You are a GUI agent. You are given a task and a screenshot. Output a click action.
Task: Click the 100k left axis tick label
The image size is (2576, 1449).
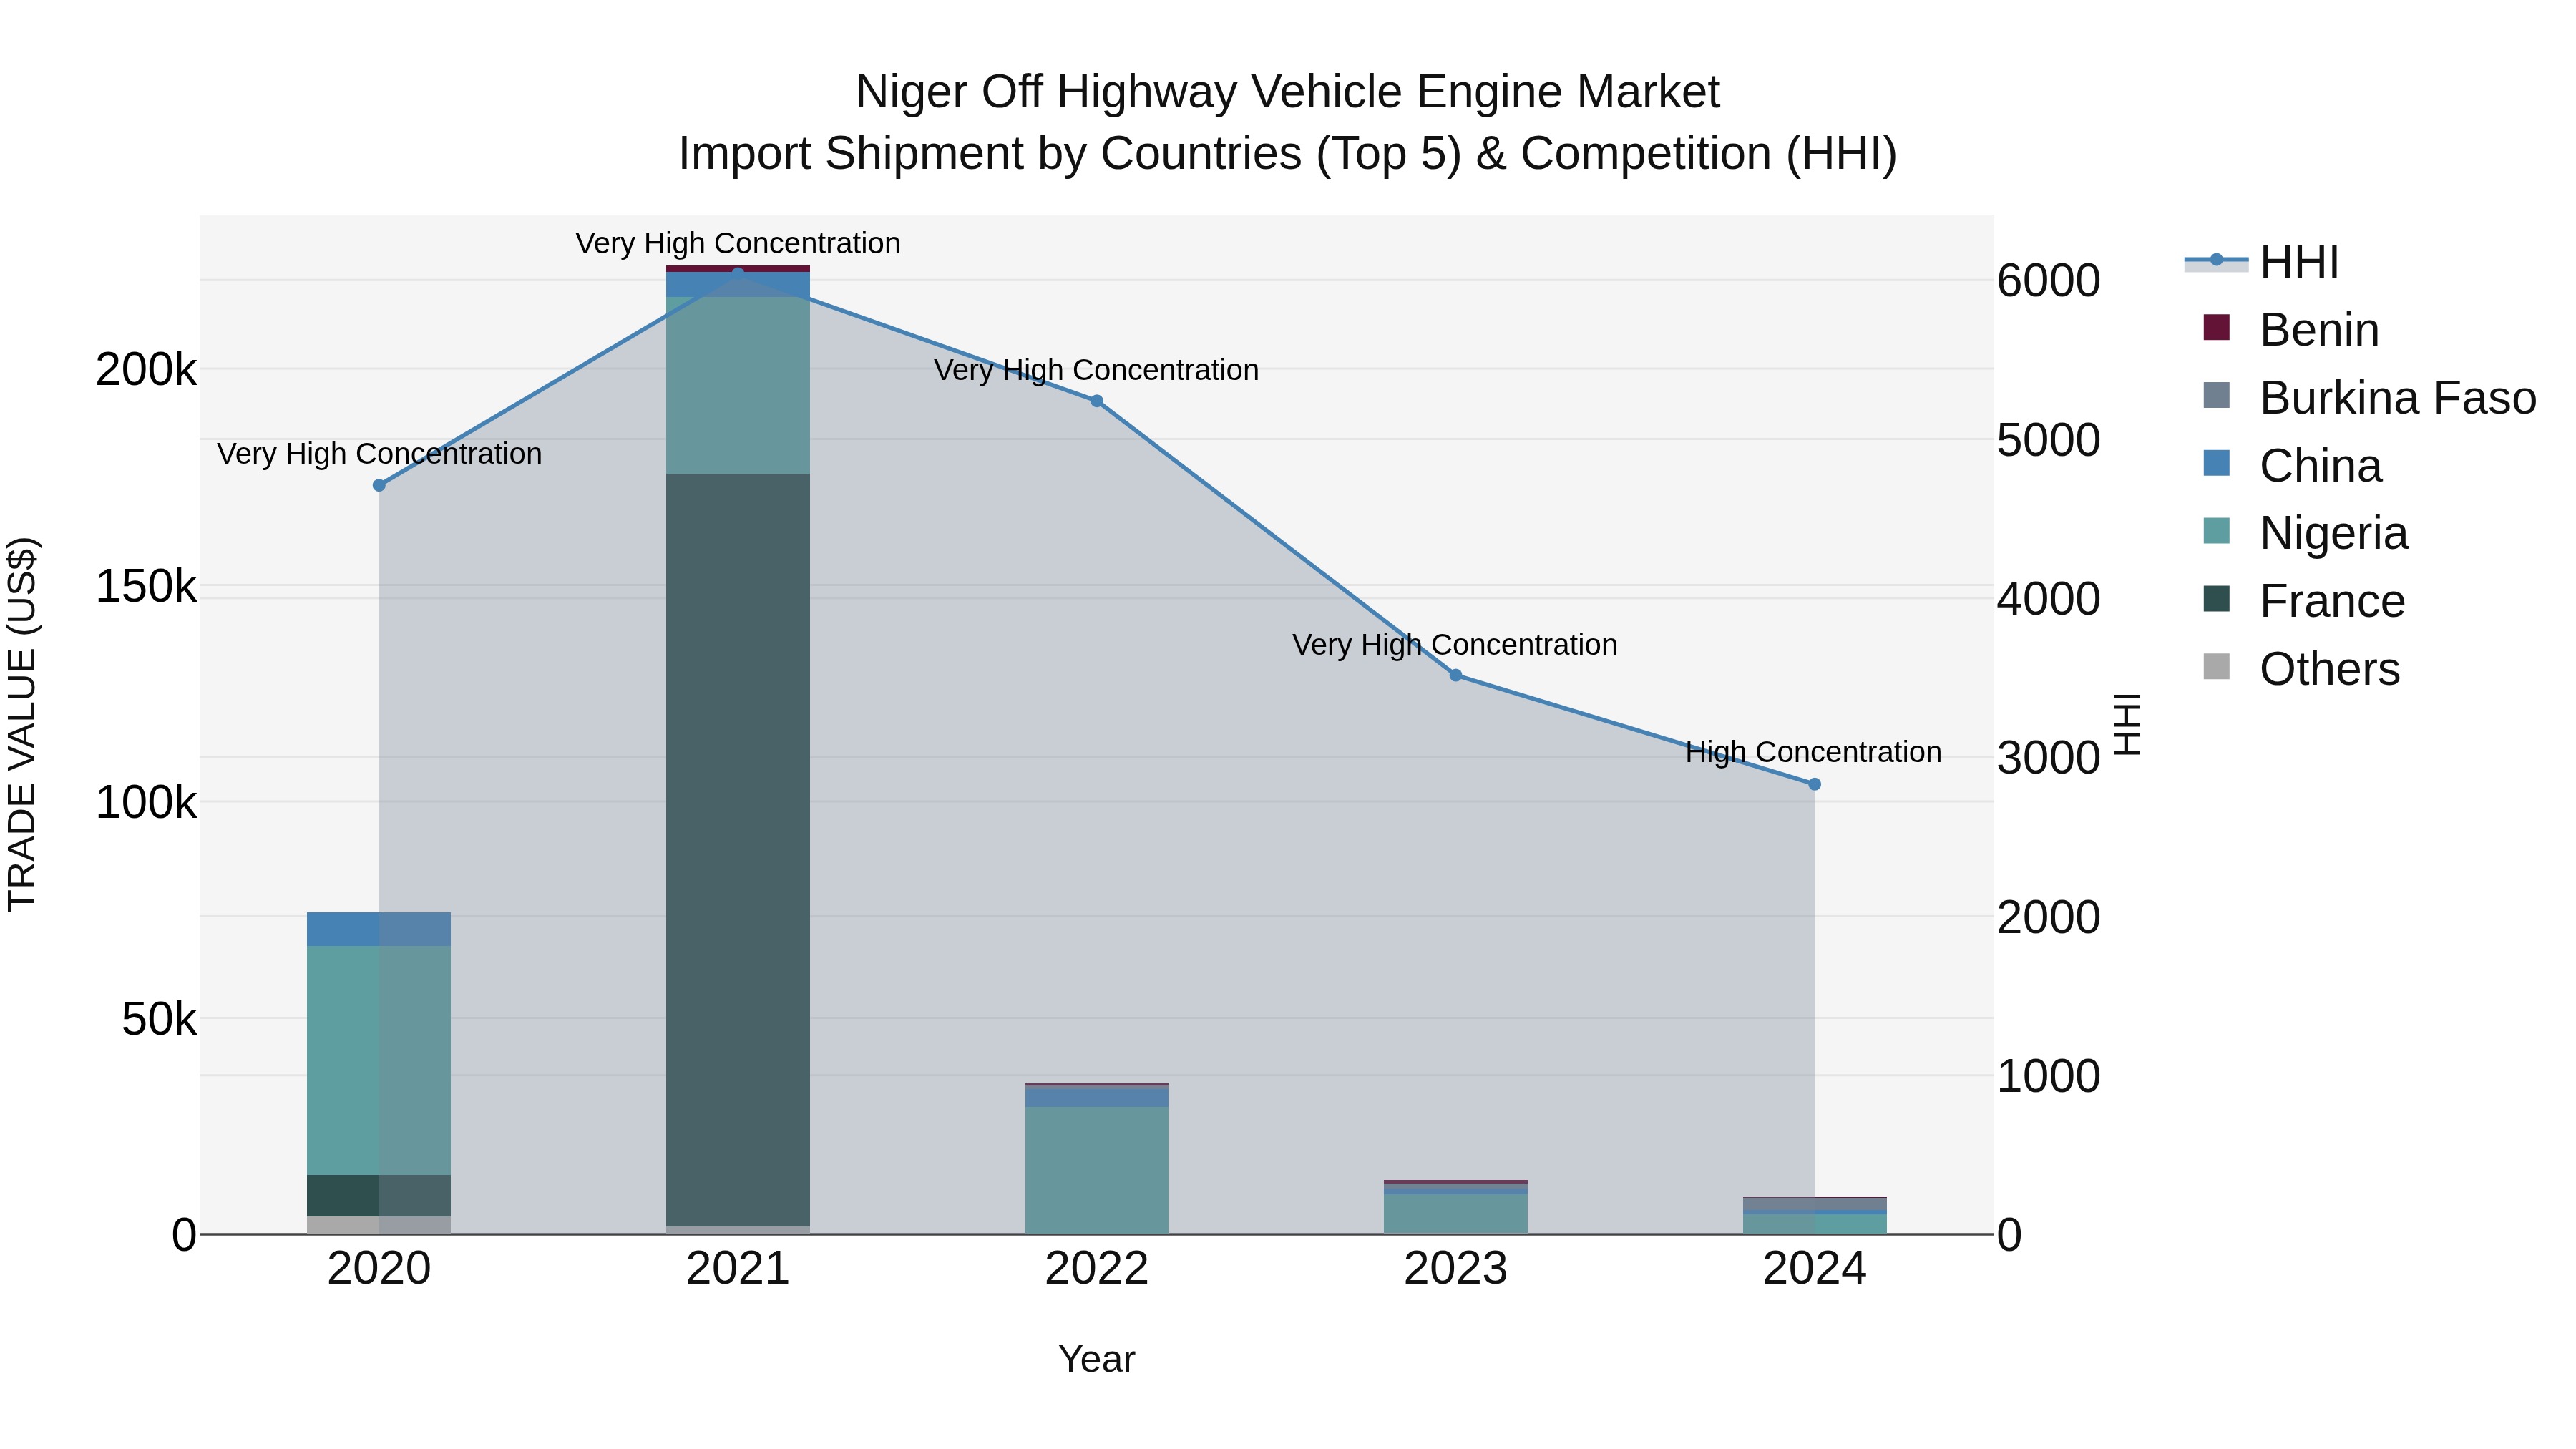pyautogui.click(x=146, y=803)
